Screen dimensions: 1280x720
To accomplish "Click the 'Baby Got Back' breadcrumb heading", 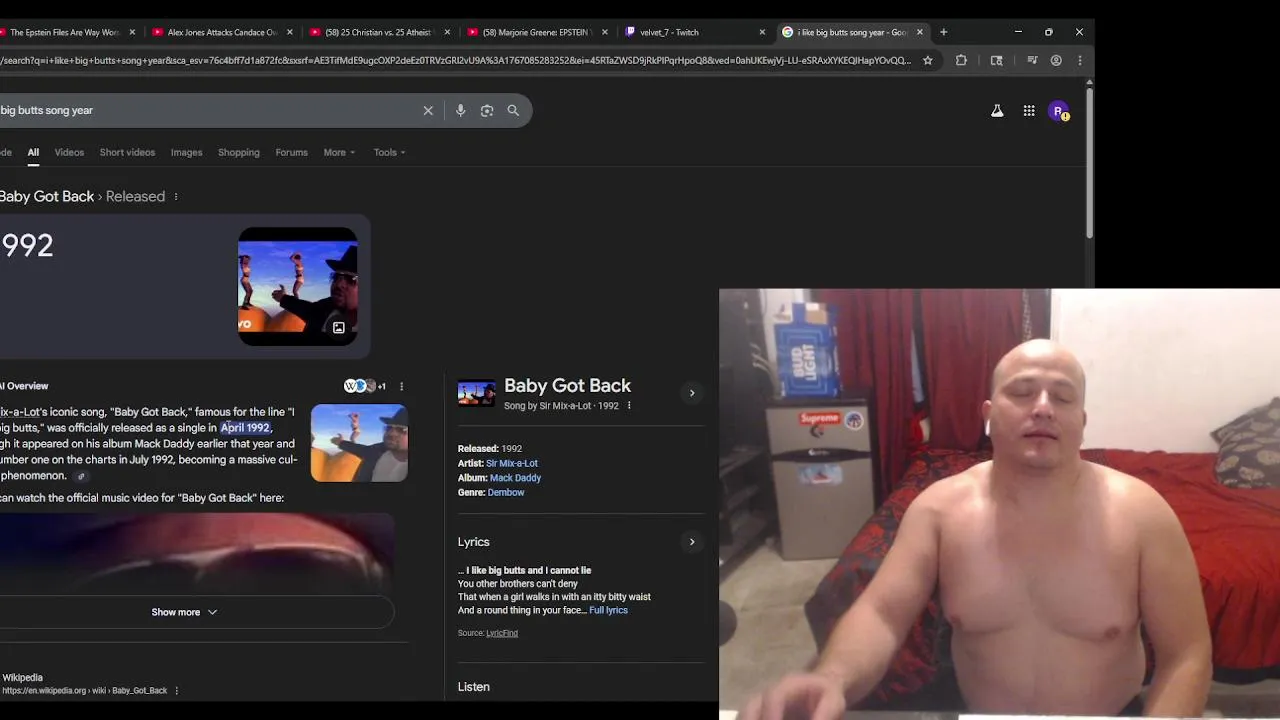I will click(x=46, y=197).
